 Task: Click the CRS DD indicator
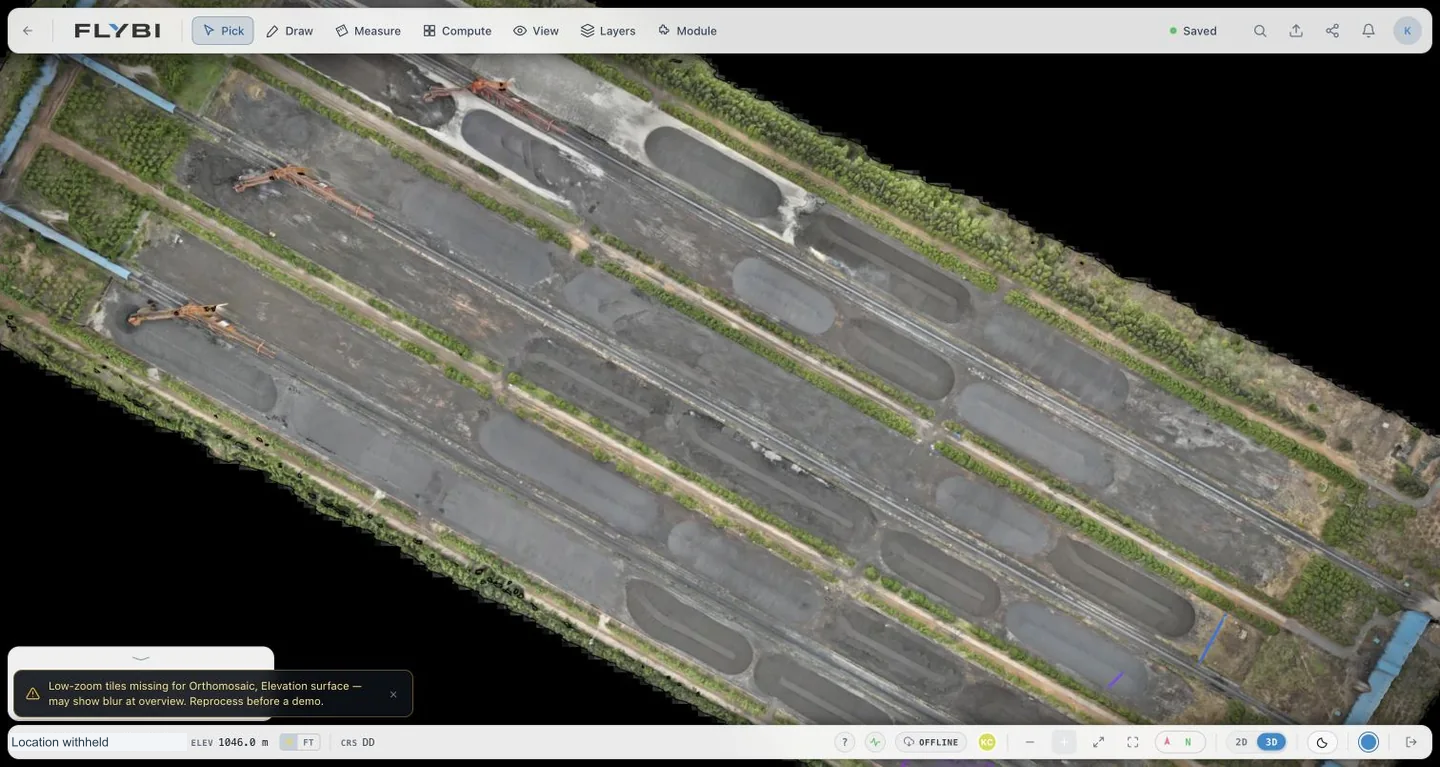tap(358, 742)
